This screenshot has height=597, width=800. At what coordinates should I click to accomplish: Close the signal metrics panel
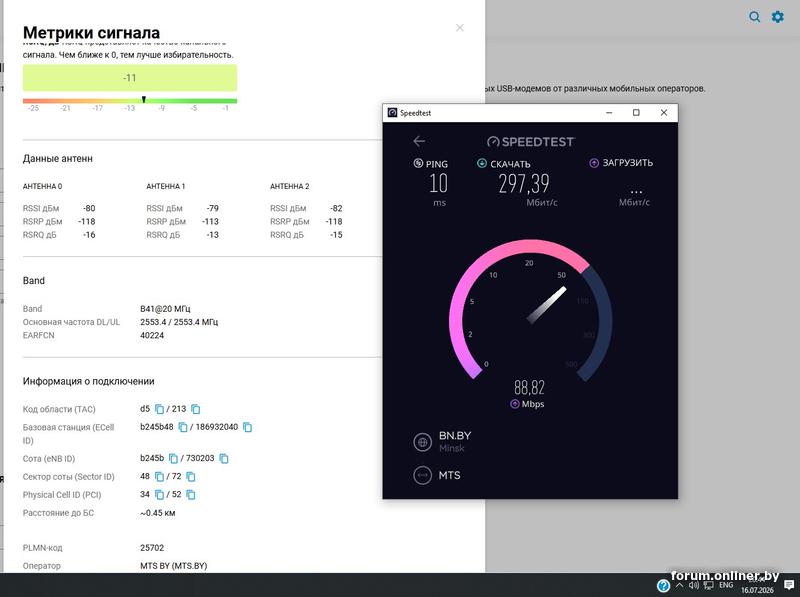coord(460,28)
